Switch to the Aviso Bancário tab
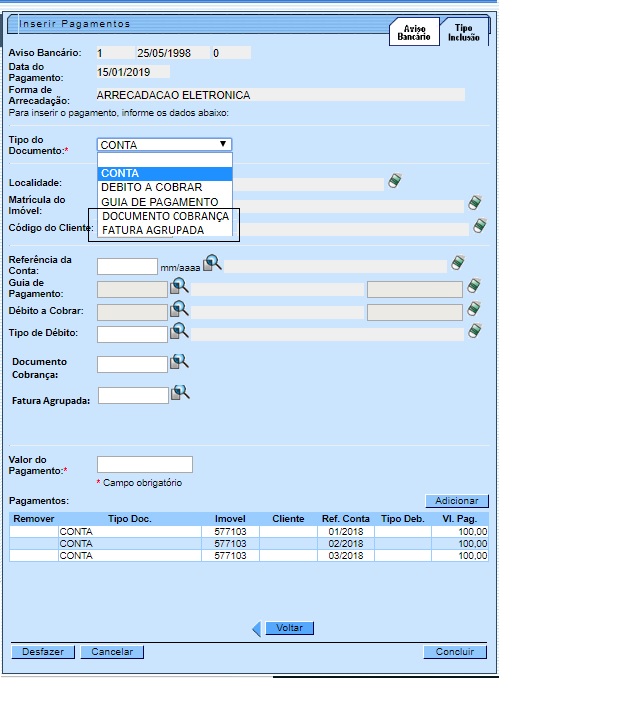 tap(415, 33)
